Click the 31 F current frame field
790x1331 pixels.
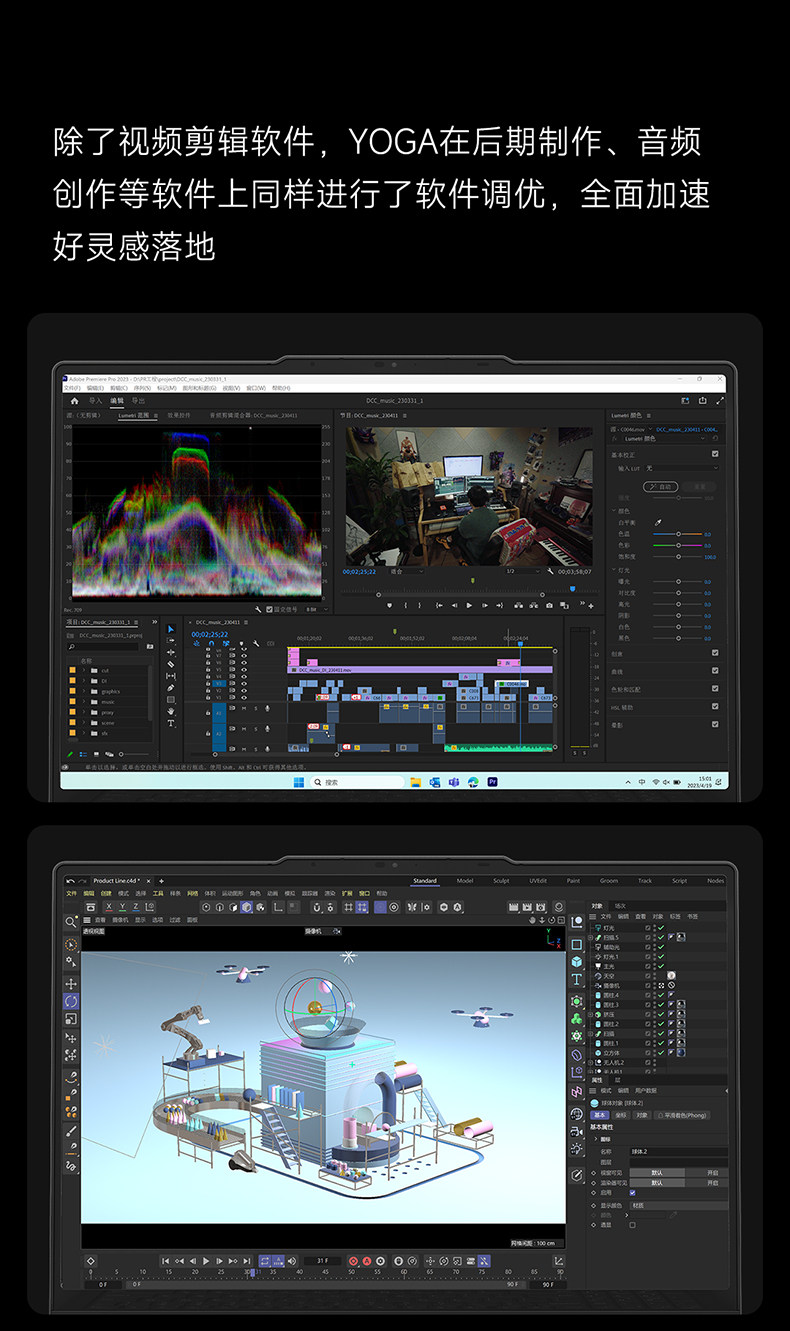[x=322, y=1261]
